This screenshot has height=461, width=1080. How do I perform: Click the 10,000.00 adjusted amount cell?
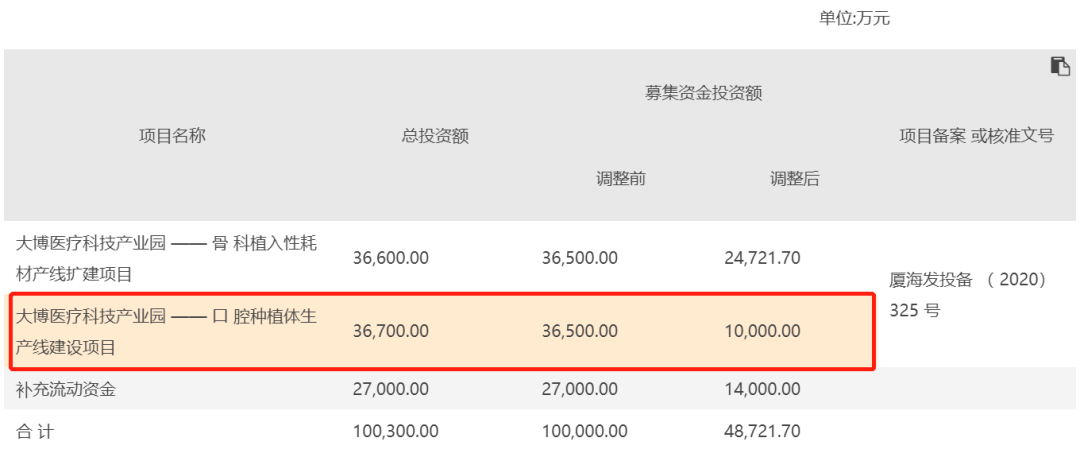click(762, 331)
